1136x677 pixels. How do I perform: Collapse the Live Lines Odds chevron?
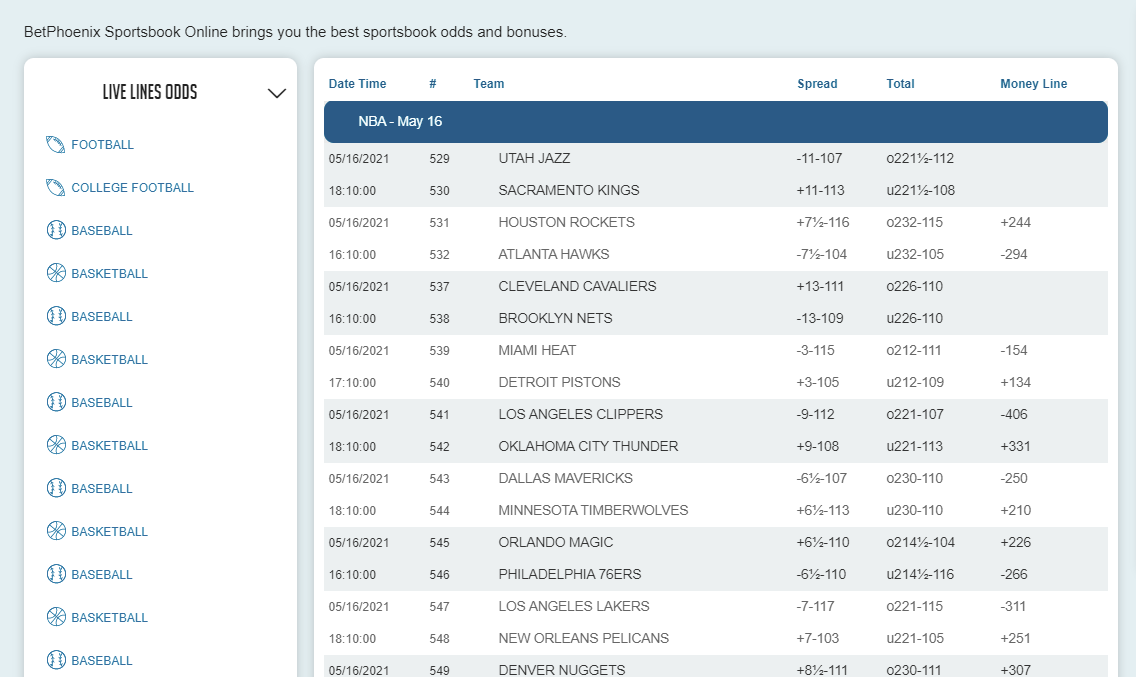pos(277,93)
